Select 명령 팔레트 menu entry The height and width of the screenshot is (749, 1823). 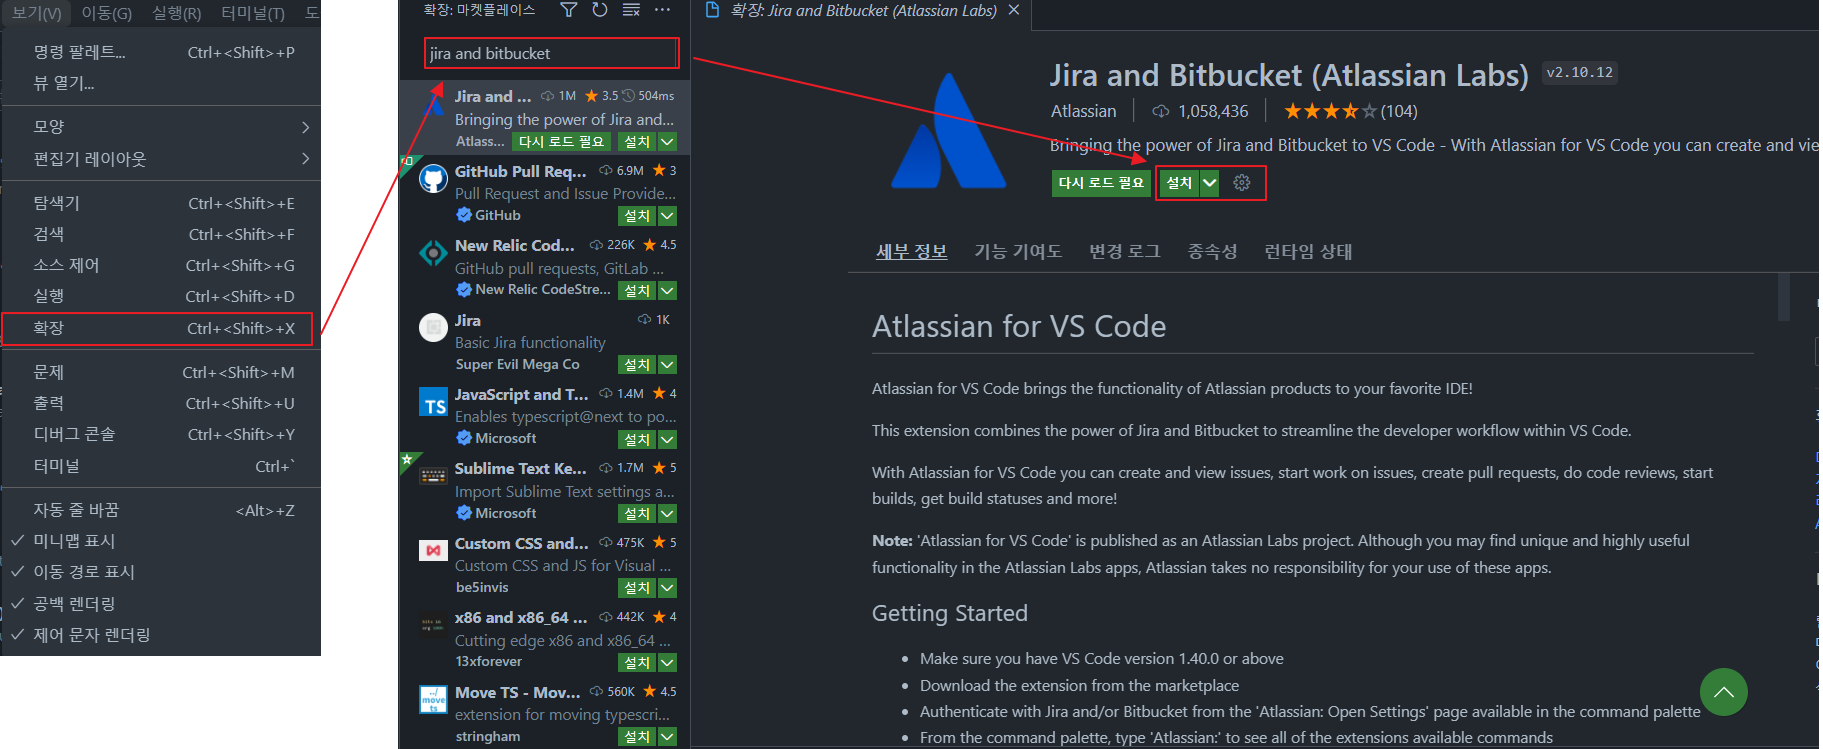[x=161, y=52]
